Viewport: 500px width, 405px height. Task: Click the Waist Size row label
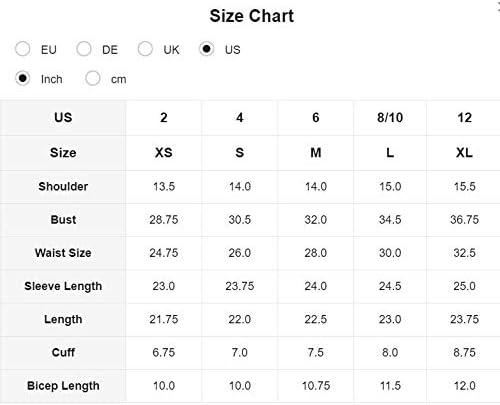pos(63,253)
